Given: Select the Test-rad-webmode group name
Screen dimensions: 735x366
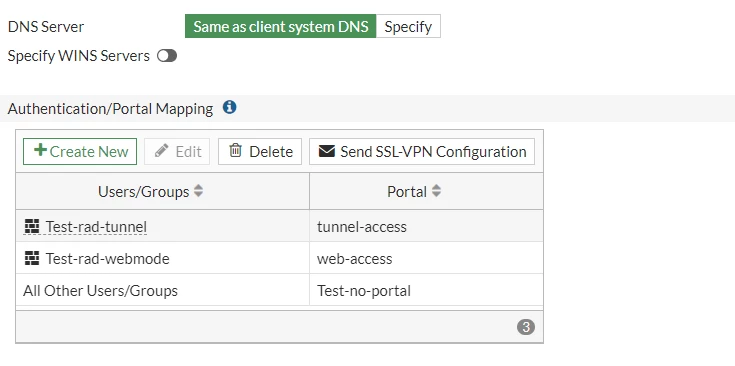Looking at the screenshot, I should 107,259.
